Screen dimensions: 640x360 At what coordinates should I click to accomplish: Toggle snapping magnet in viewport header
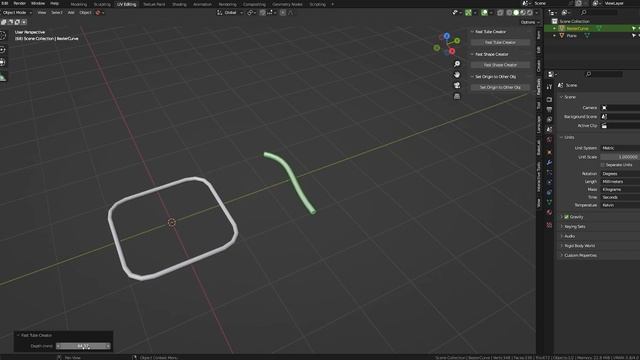[262, 13]
